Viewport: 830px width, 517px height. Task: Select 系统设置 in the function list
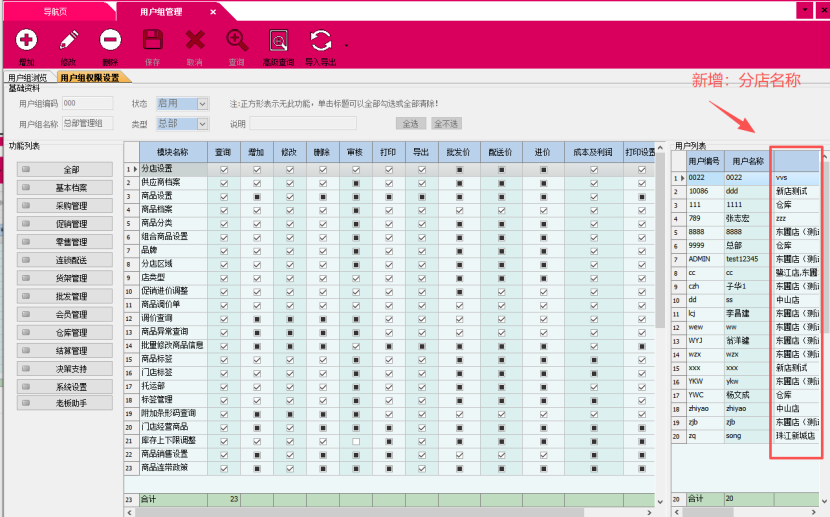click(x=65, y=386)
